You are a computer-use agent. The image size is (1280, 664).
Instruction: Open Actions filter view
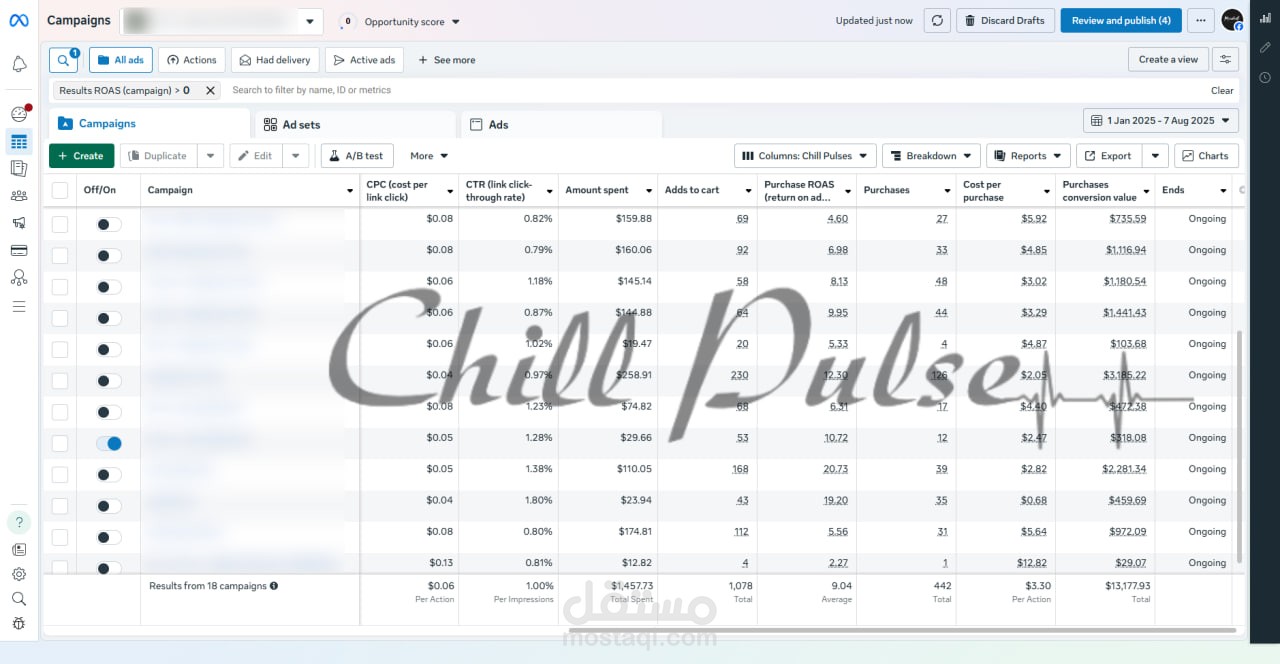(191, 60)
